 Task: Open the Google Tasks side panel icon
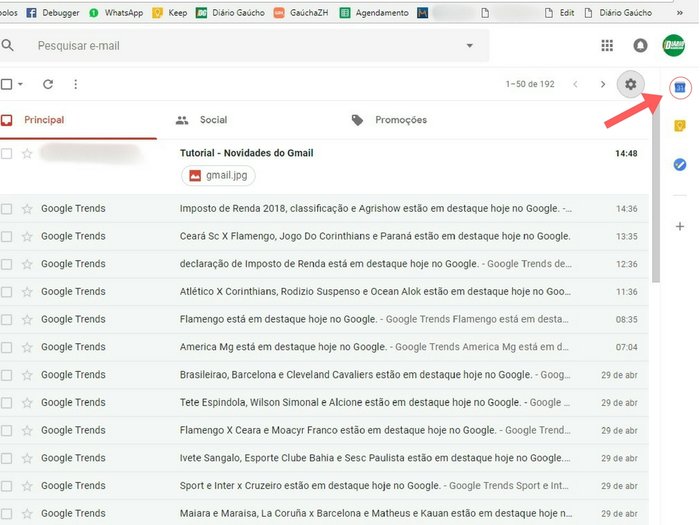[679, 165]
